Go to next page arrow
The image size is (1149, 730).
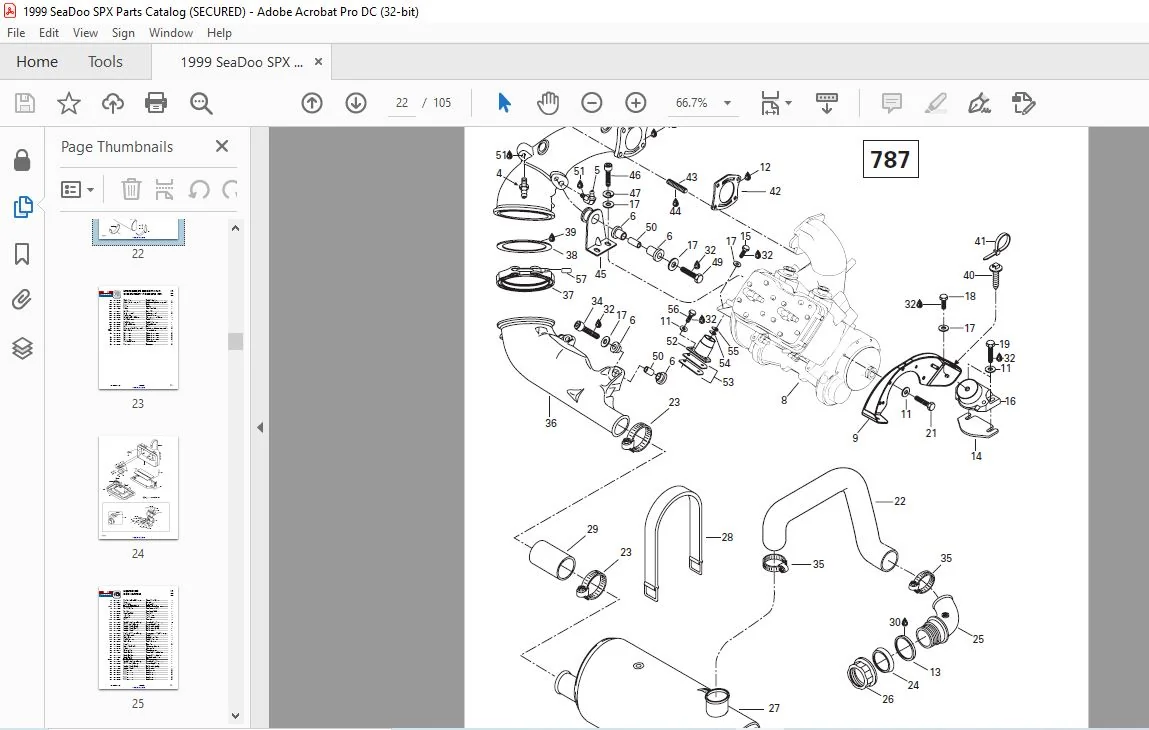click(356, 103)
